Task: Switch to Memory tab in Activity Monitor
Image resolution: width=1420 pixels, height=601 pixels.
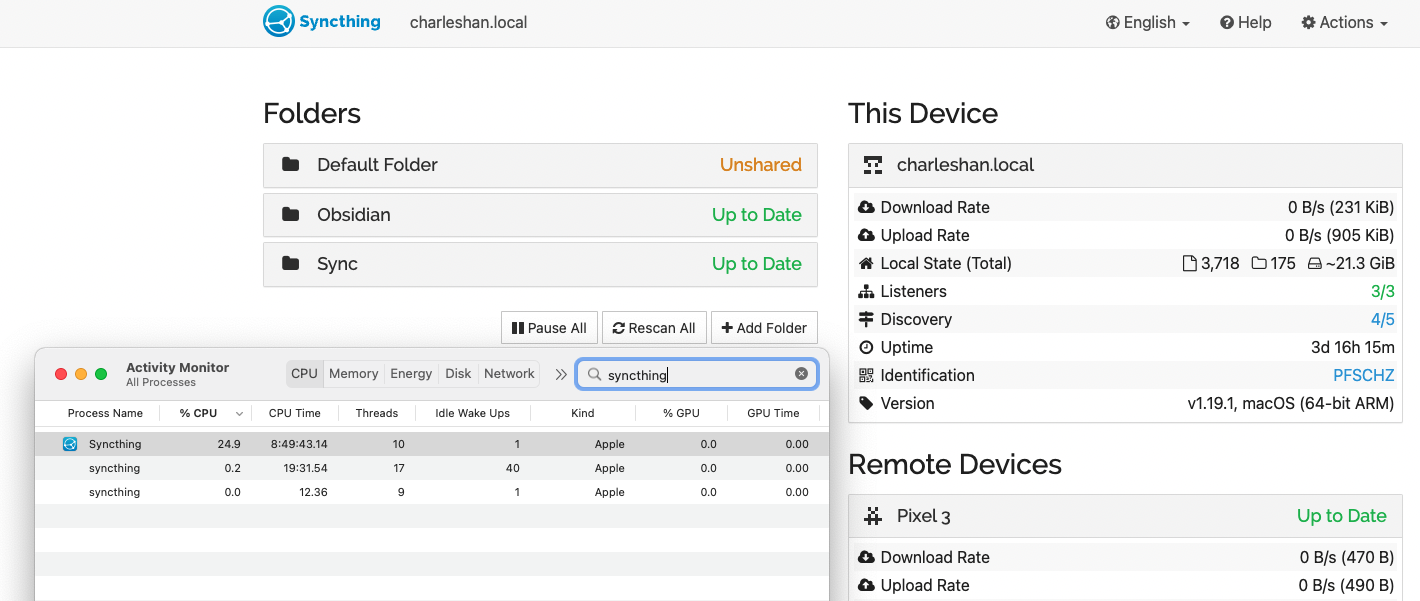Action: point(354,374)
